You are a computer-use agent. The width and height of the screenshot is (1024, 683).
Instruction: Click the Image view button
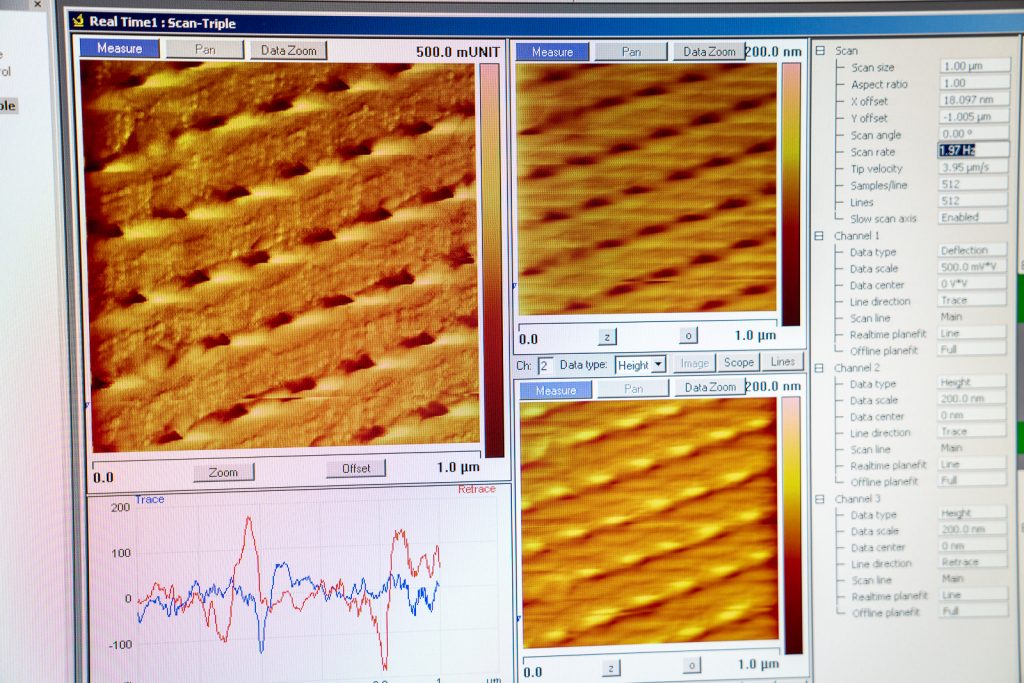tap(694, 363)
